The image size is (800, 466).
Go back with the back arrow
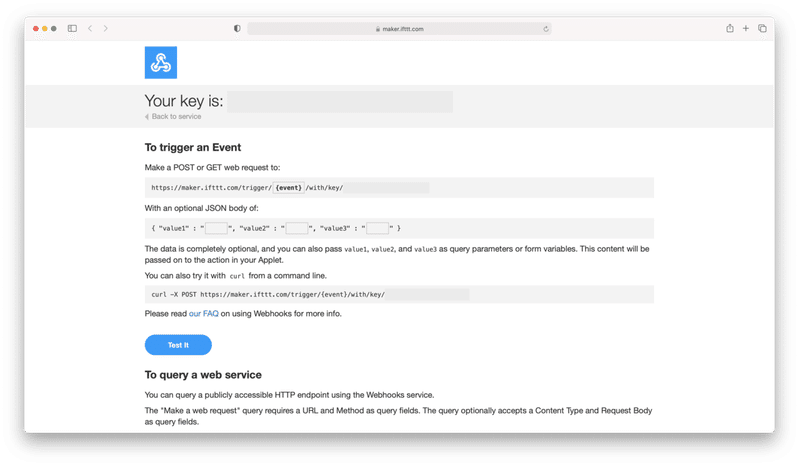(x=90, y=29)
